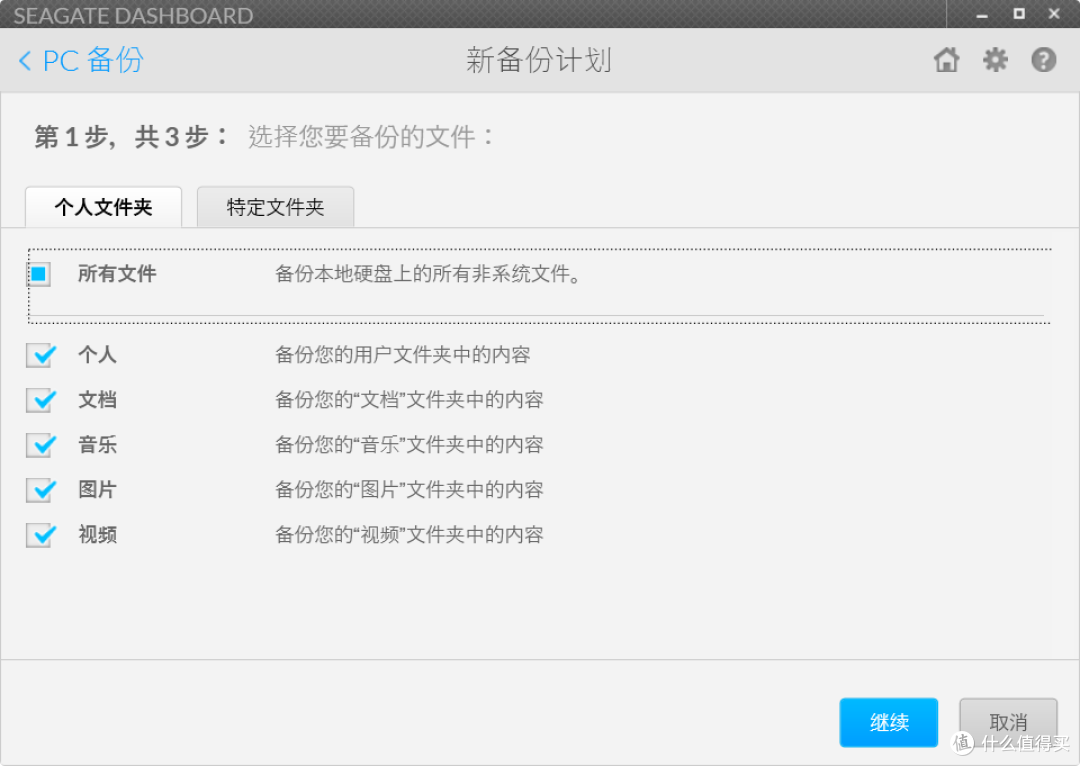
Task: Go back to PC 备份 screen
Action: pyautogui.click(x=81, y=61)
